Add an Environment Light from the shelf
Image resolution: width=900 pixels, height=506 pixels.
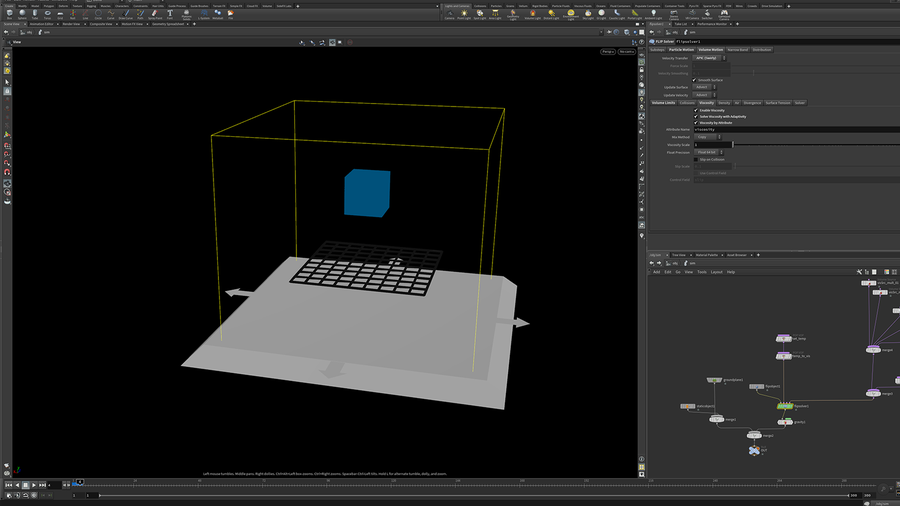point(571,15)
